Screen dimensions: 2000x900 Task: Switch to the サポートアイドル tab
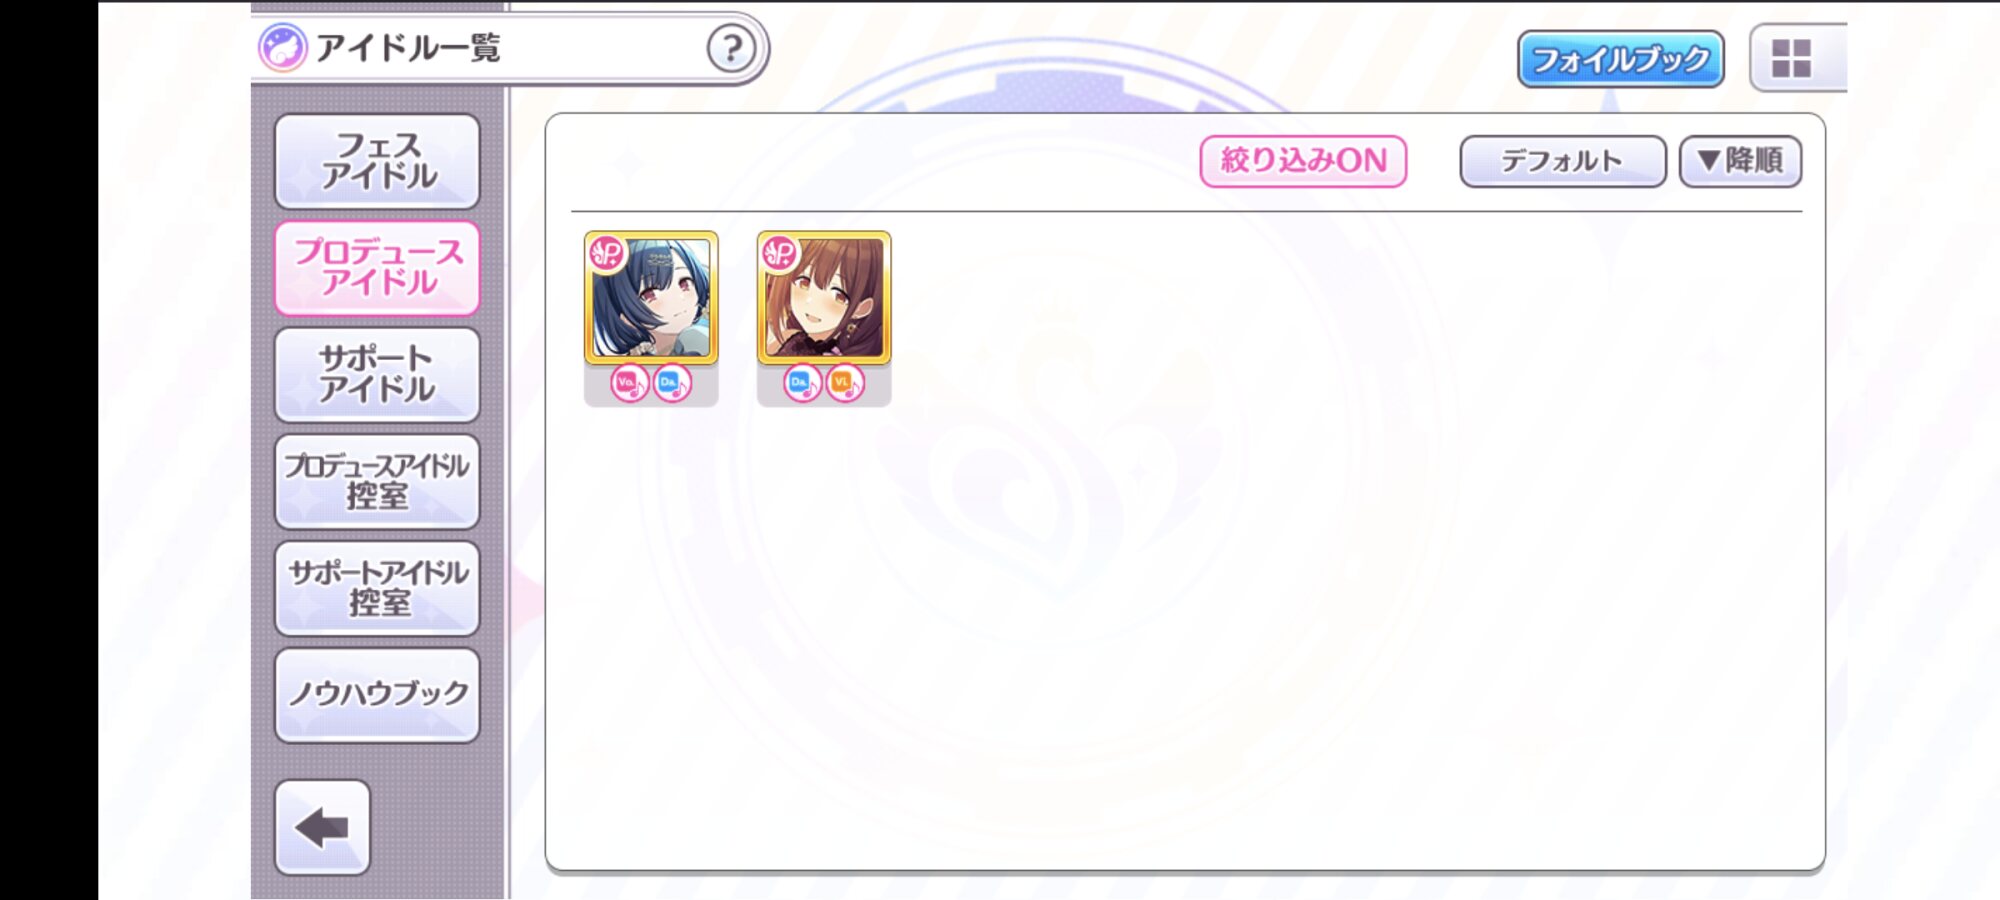pyautogui.click(x=377, y=375)
